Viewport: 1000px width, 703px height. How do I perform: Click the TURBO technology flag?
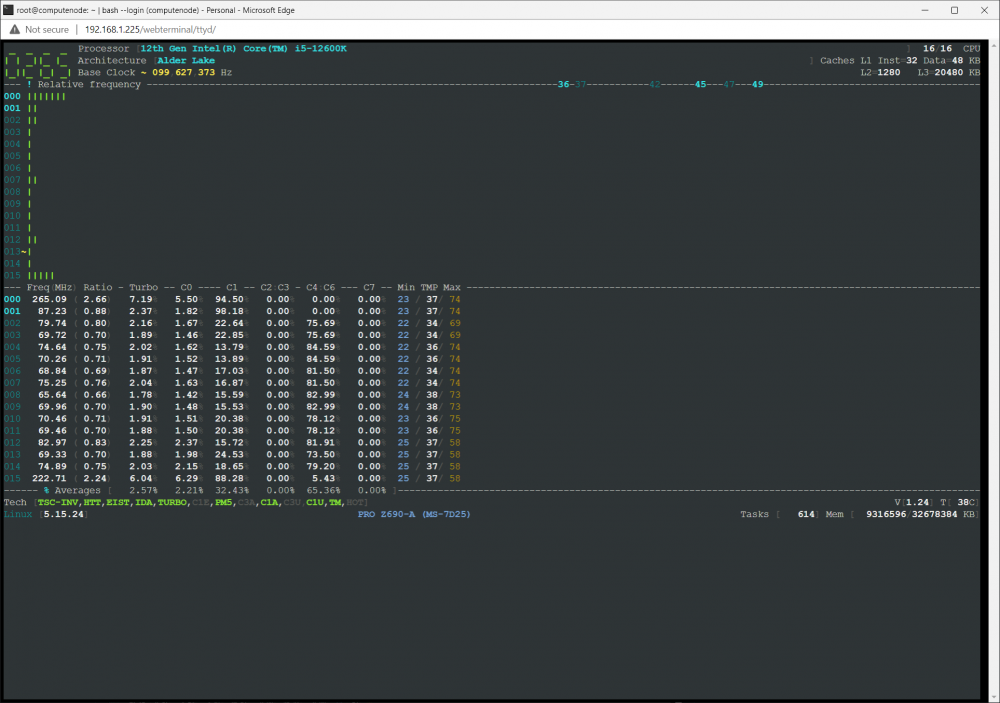[x=172, y=503]
